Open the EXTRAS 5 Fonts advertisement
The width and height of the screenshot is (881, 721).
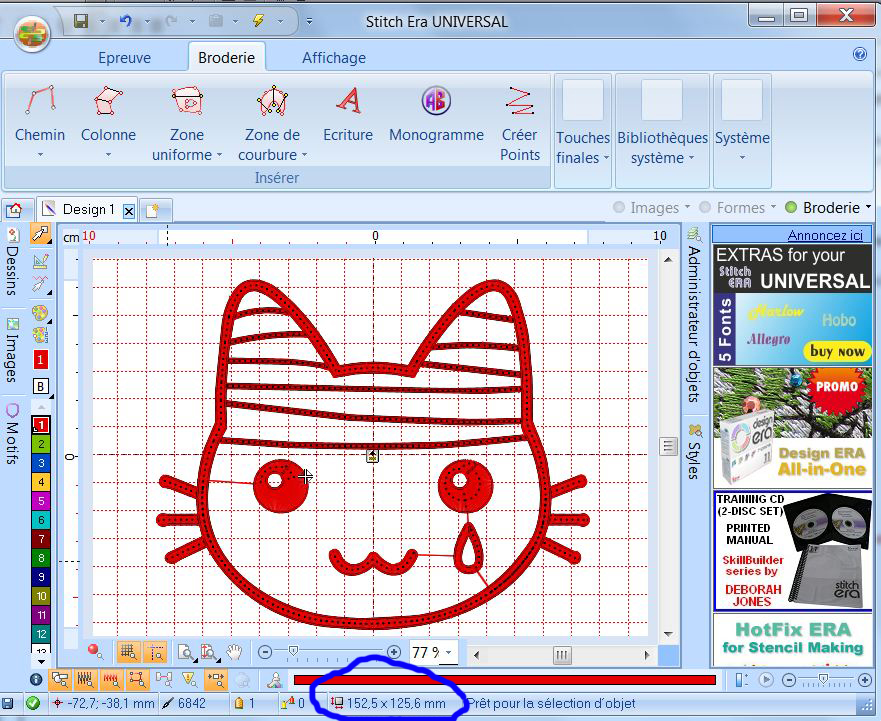tap(792, 305)
